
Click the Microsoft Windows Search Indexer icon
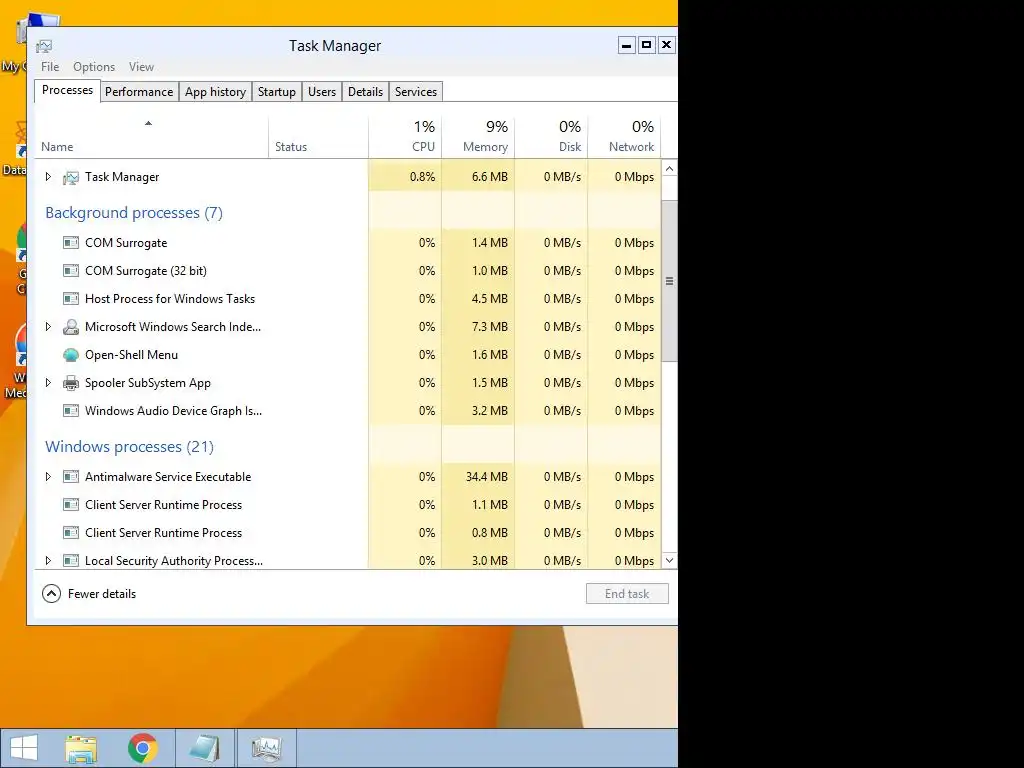[x=71, y=327]
